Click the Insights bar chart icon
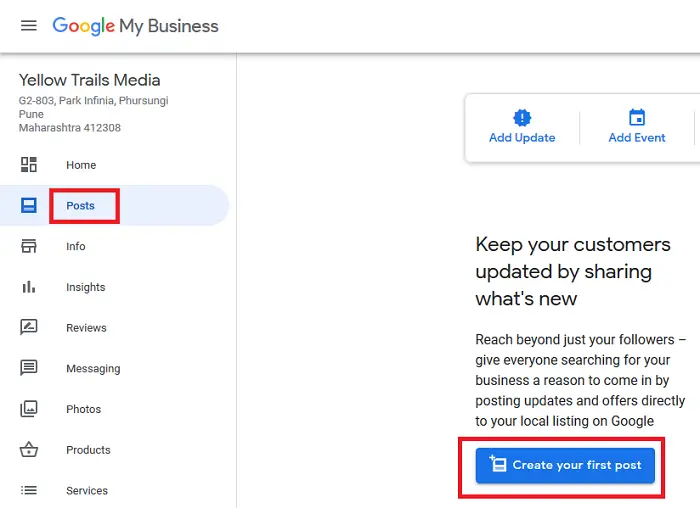Image resolution: width=700 pixels, height=508 pixels. click(29, 287)
